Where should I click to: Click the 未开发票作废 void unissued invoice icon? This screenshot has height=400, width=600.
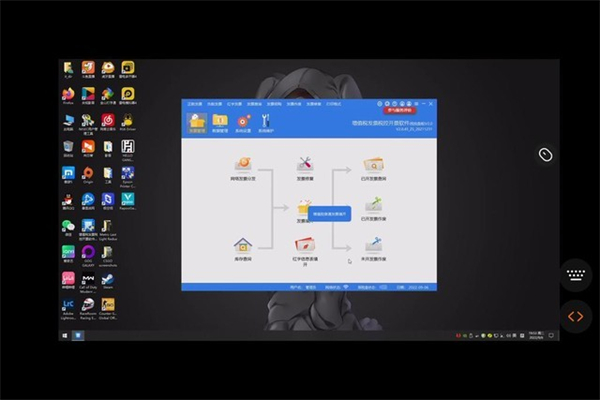(x=373, y=247)
